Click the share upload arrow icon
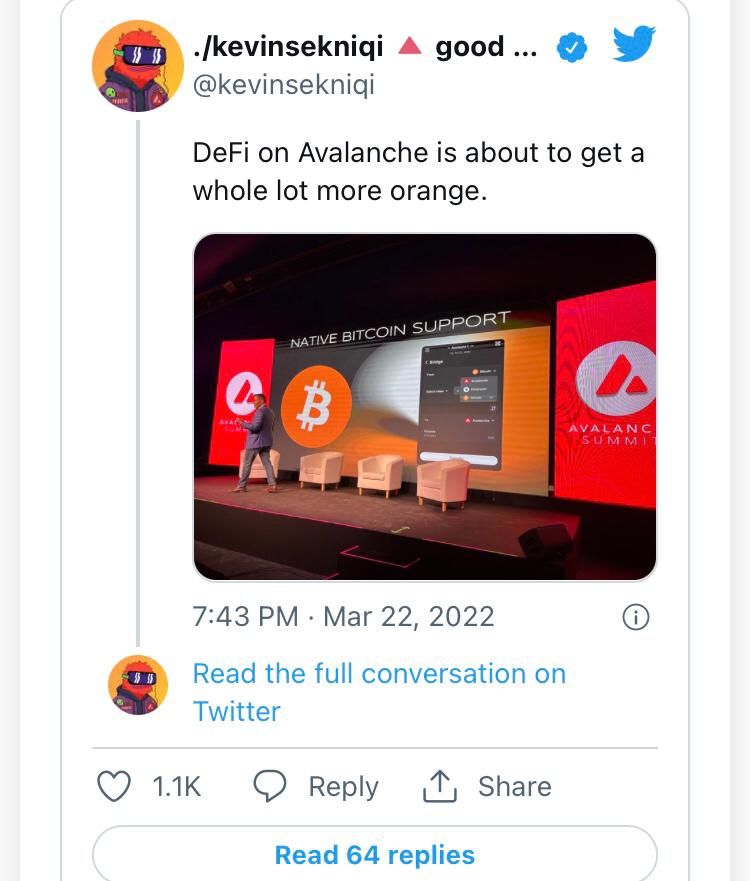Image resolution: width=750 pixels, height=881 pixels. point(439,787)
